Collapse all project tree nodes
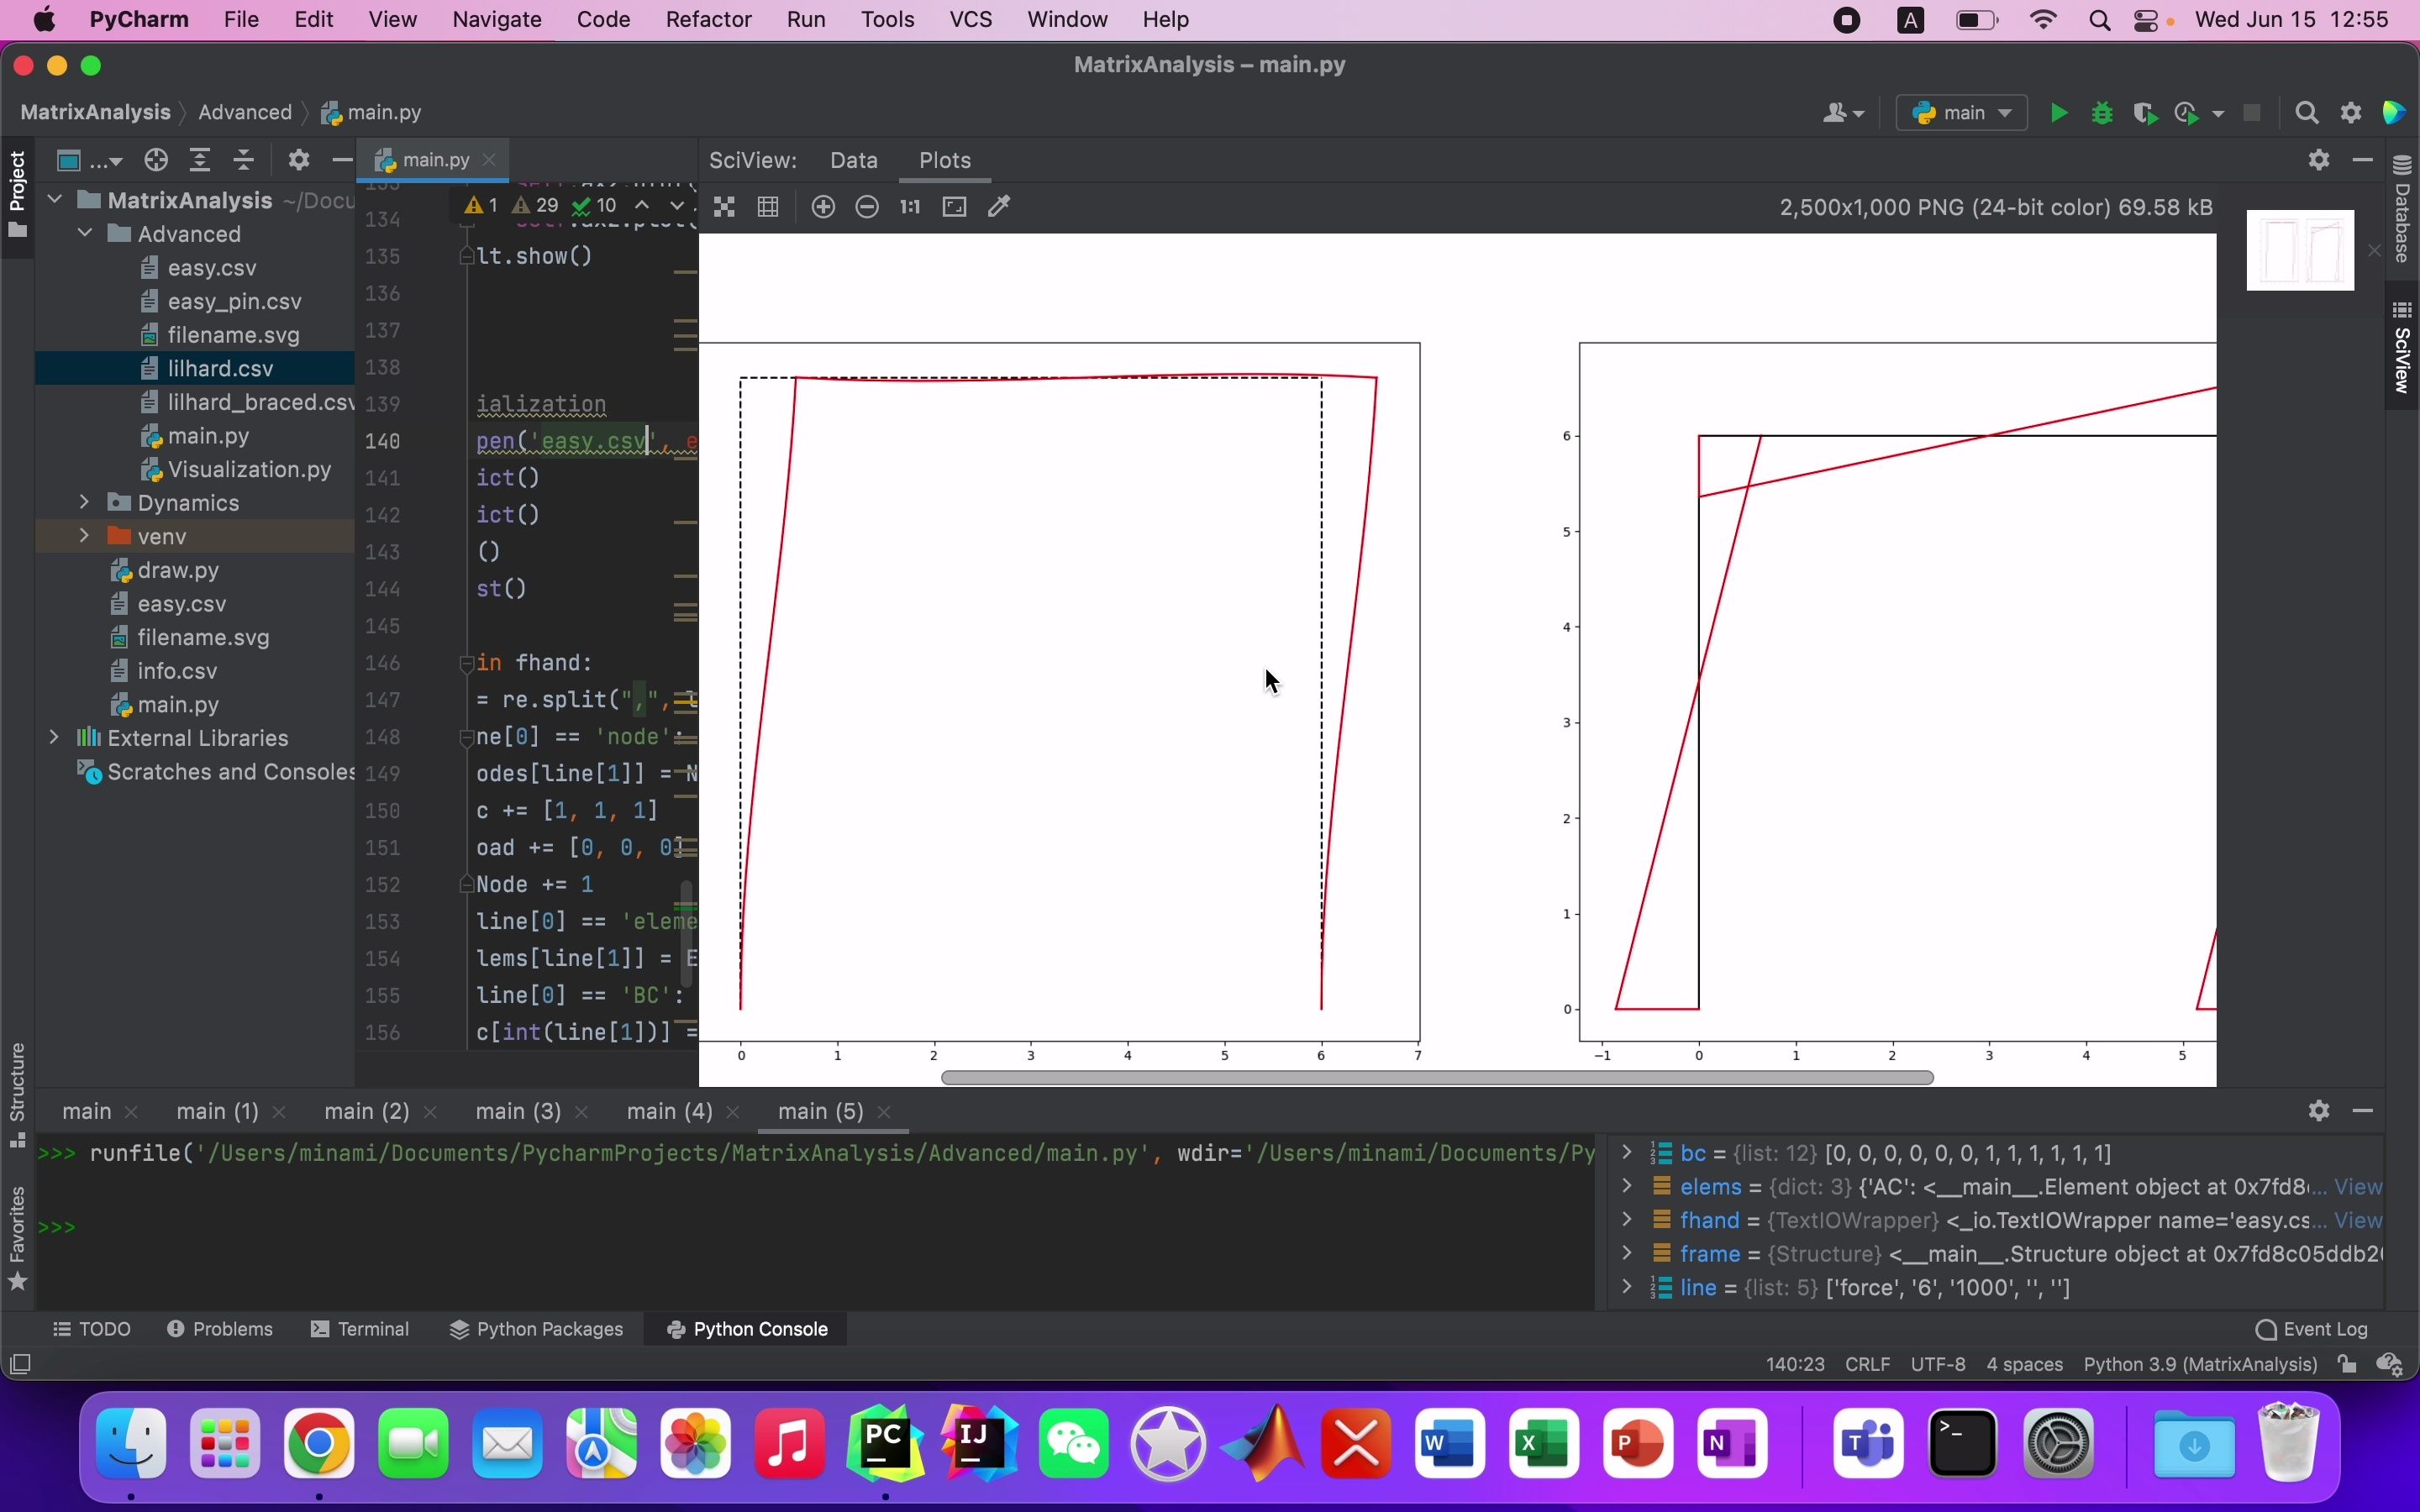The width and height of the screenshot is (2420, 1512). point(245,160)
